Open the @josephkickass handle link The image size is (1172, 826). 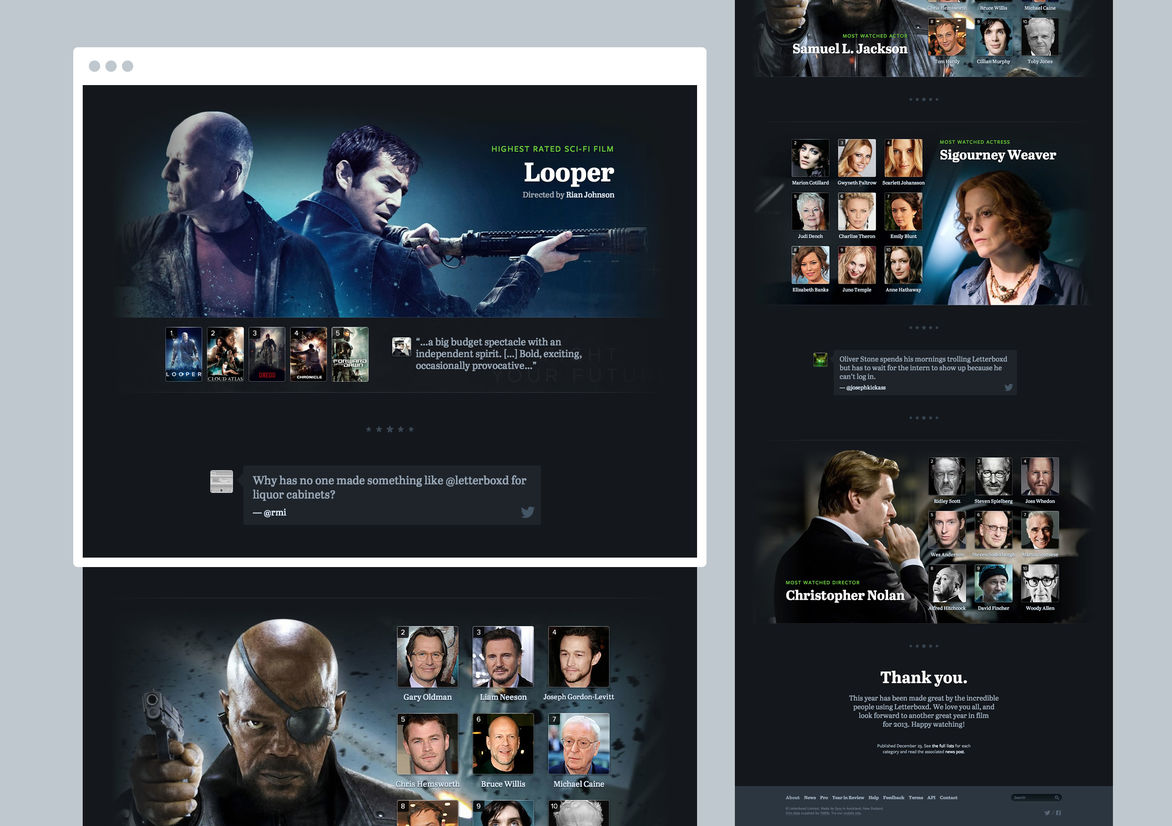pyautogui.click(x=866, y=387)
